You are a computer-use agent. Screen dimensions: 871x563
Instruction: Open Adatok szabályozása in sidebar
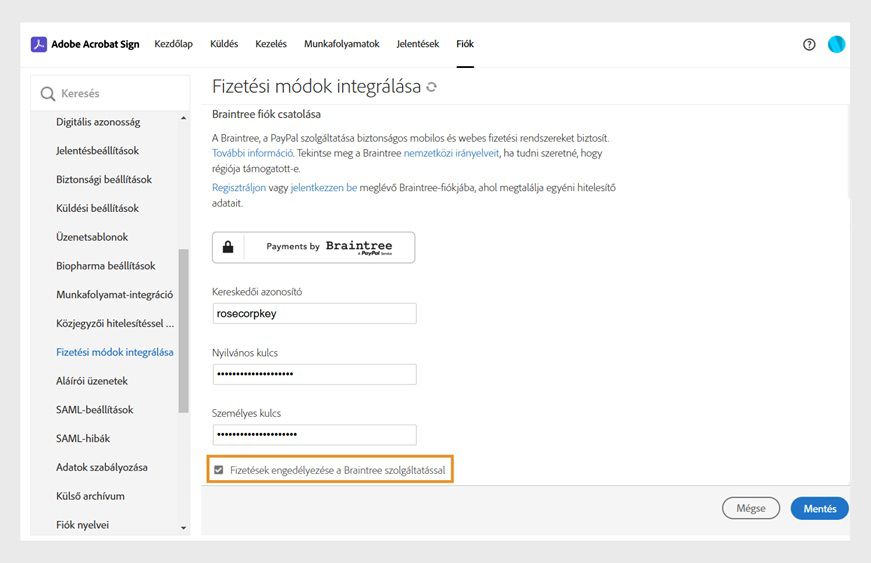[102, 468]
